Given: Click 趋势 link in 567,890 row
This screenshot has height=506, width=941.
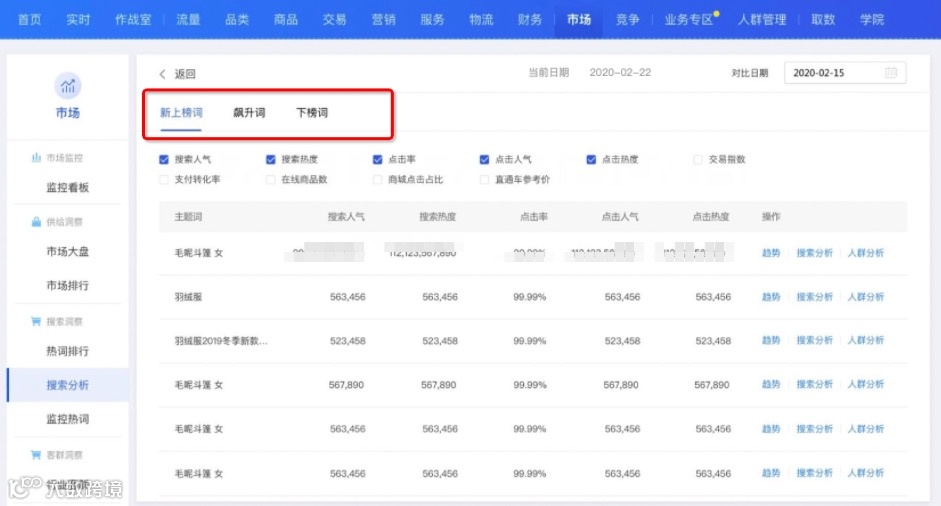Looking at the screenshot, I should click(771, 384).
